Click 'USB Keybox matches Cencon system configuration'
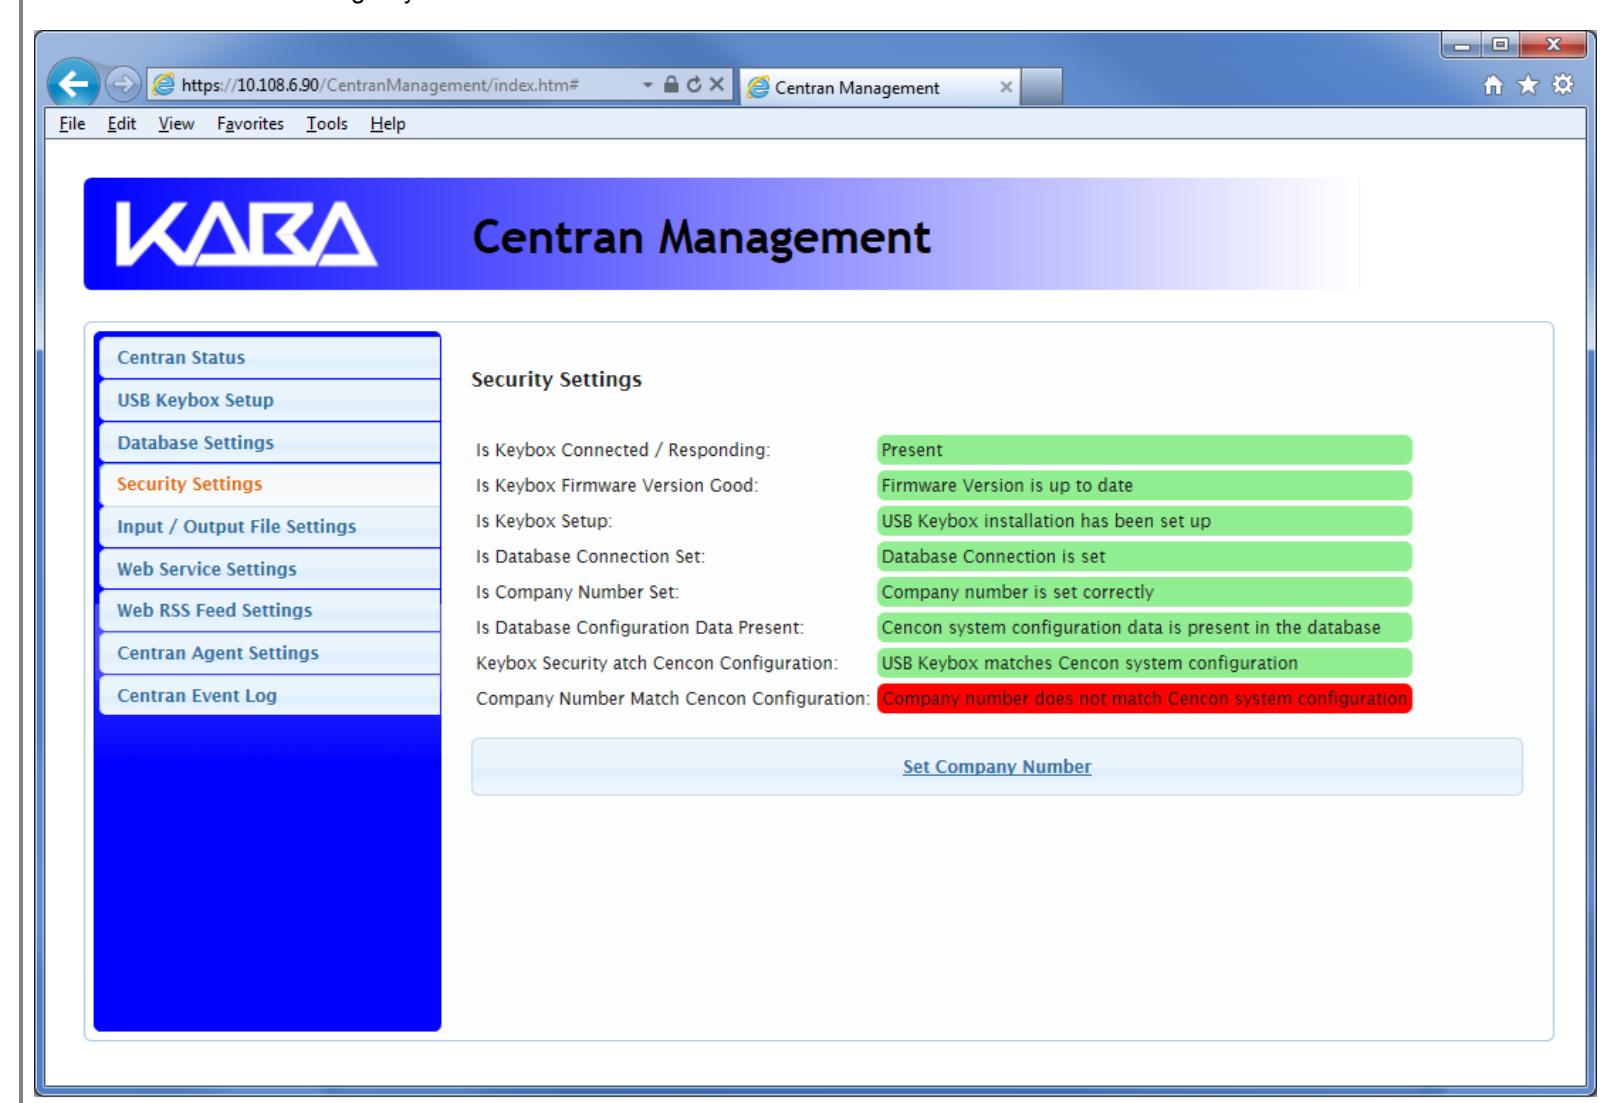The height and width of the screenshot is (1103, 1616). (1144, 663)
